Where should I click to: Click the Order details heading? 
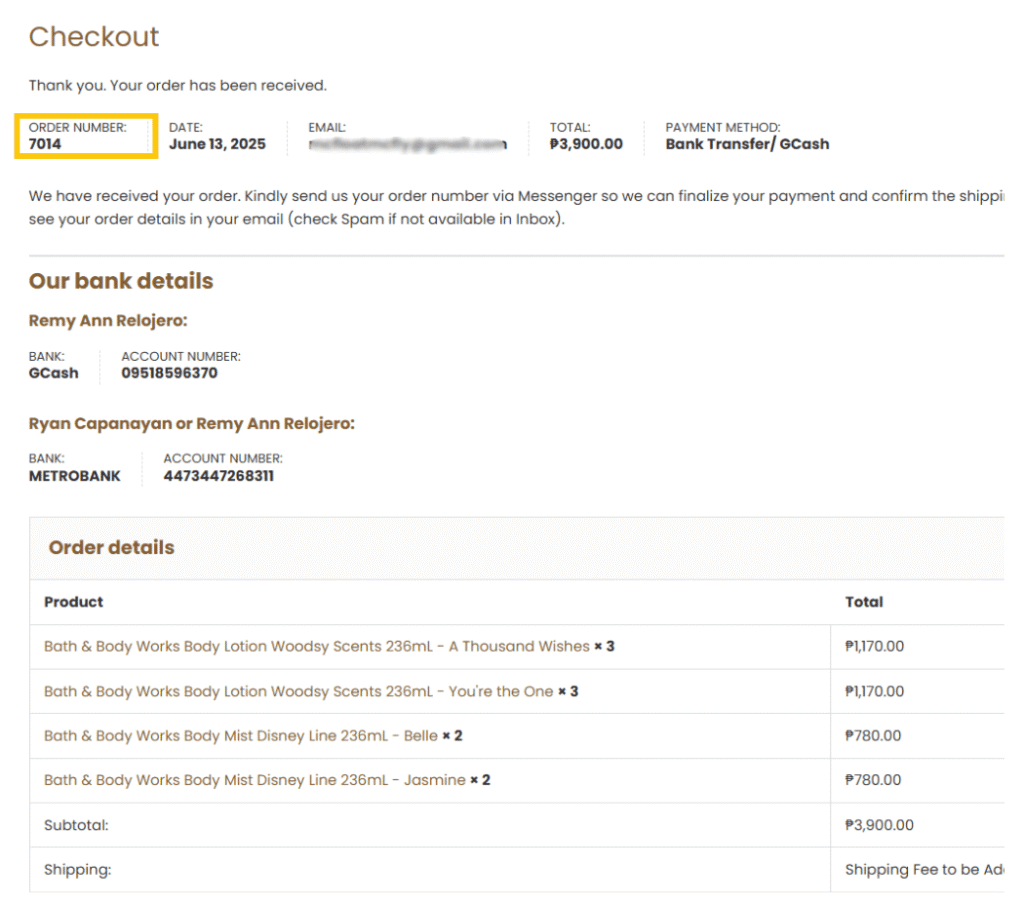click(x=112, y=548)
